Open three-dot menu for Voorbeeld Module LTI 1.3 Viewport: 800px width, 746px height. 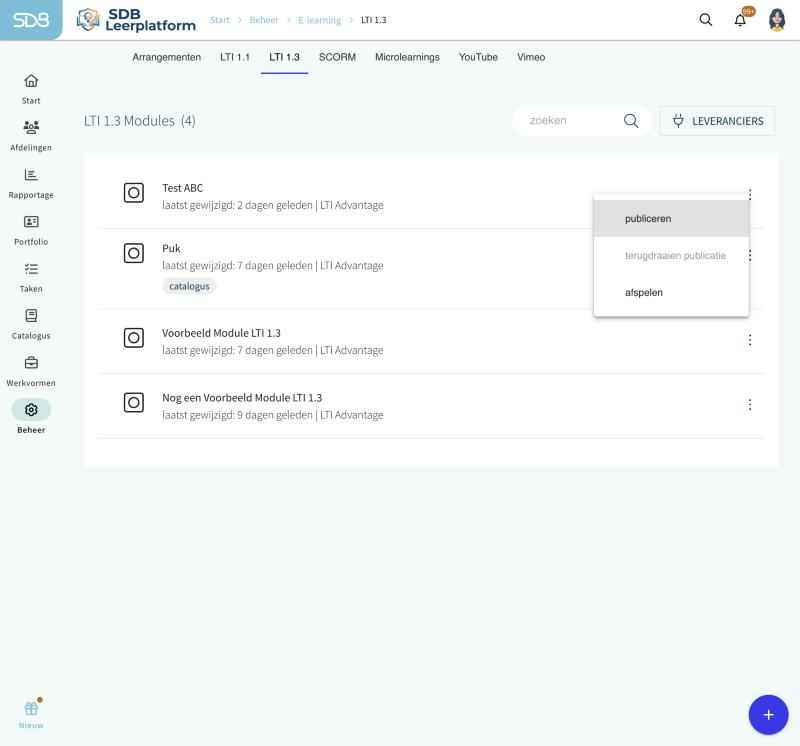pyautogui.click(x=750, y=340)
